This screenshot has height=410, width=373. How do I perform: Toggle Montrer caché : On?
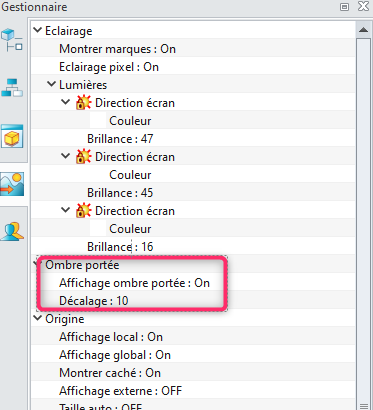click(110, 373)
